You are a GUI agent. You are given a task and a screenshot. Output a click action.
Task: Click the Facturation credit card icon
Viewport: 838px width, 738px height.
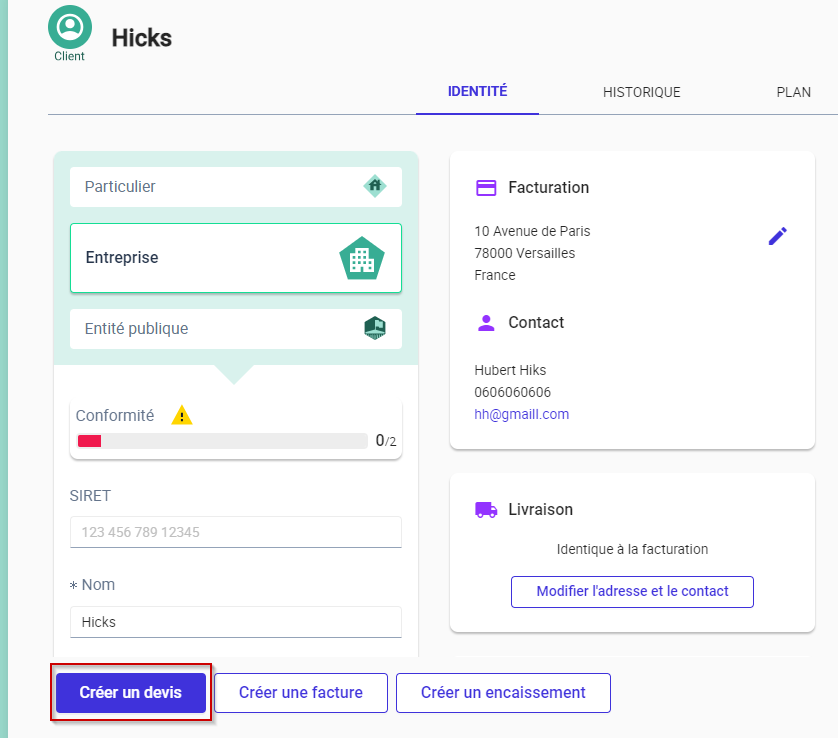point(486,187)
